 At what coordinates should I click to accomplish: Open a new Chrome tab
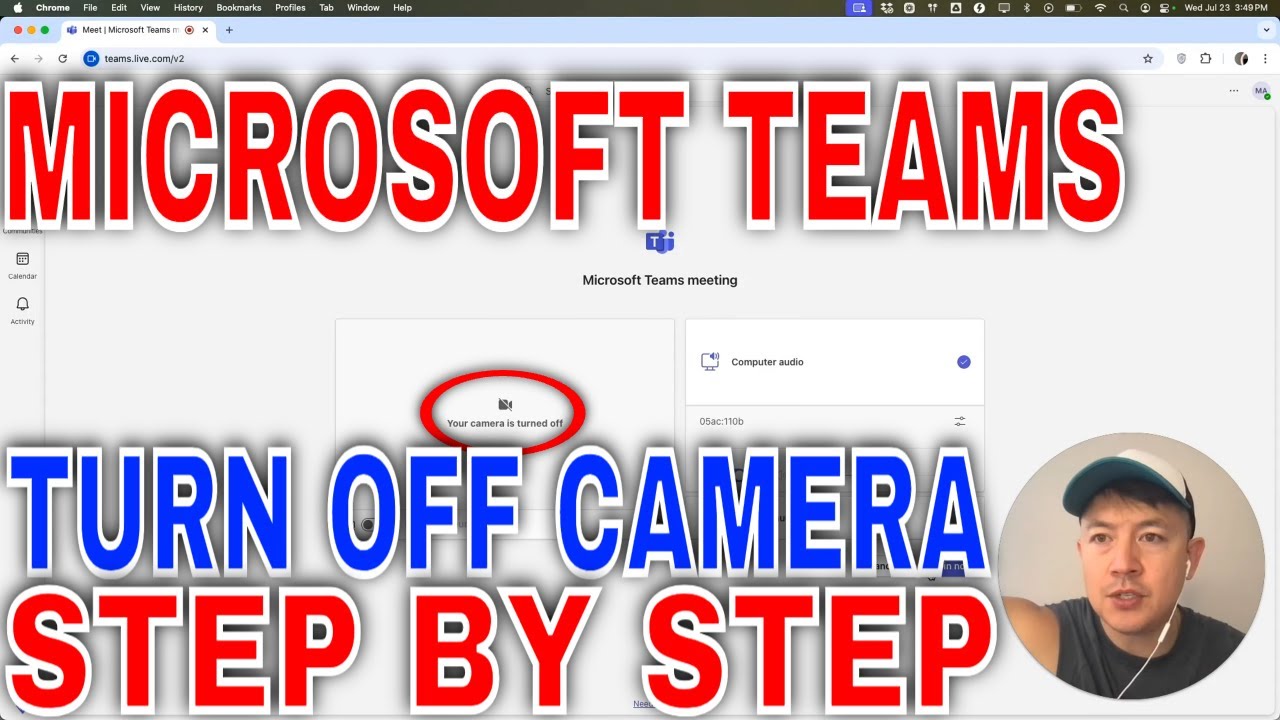(x=229, y=30)
